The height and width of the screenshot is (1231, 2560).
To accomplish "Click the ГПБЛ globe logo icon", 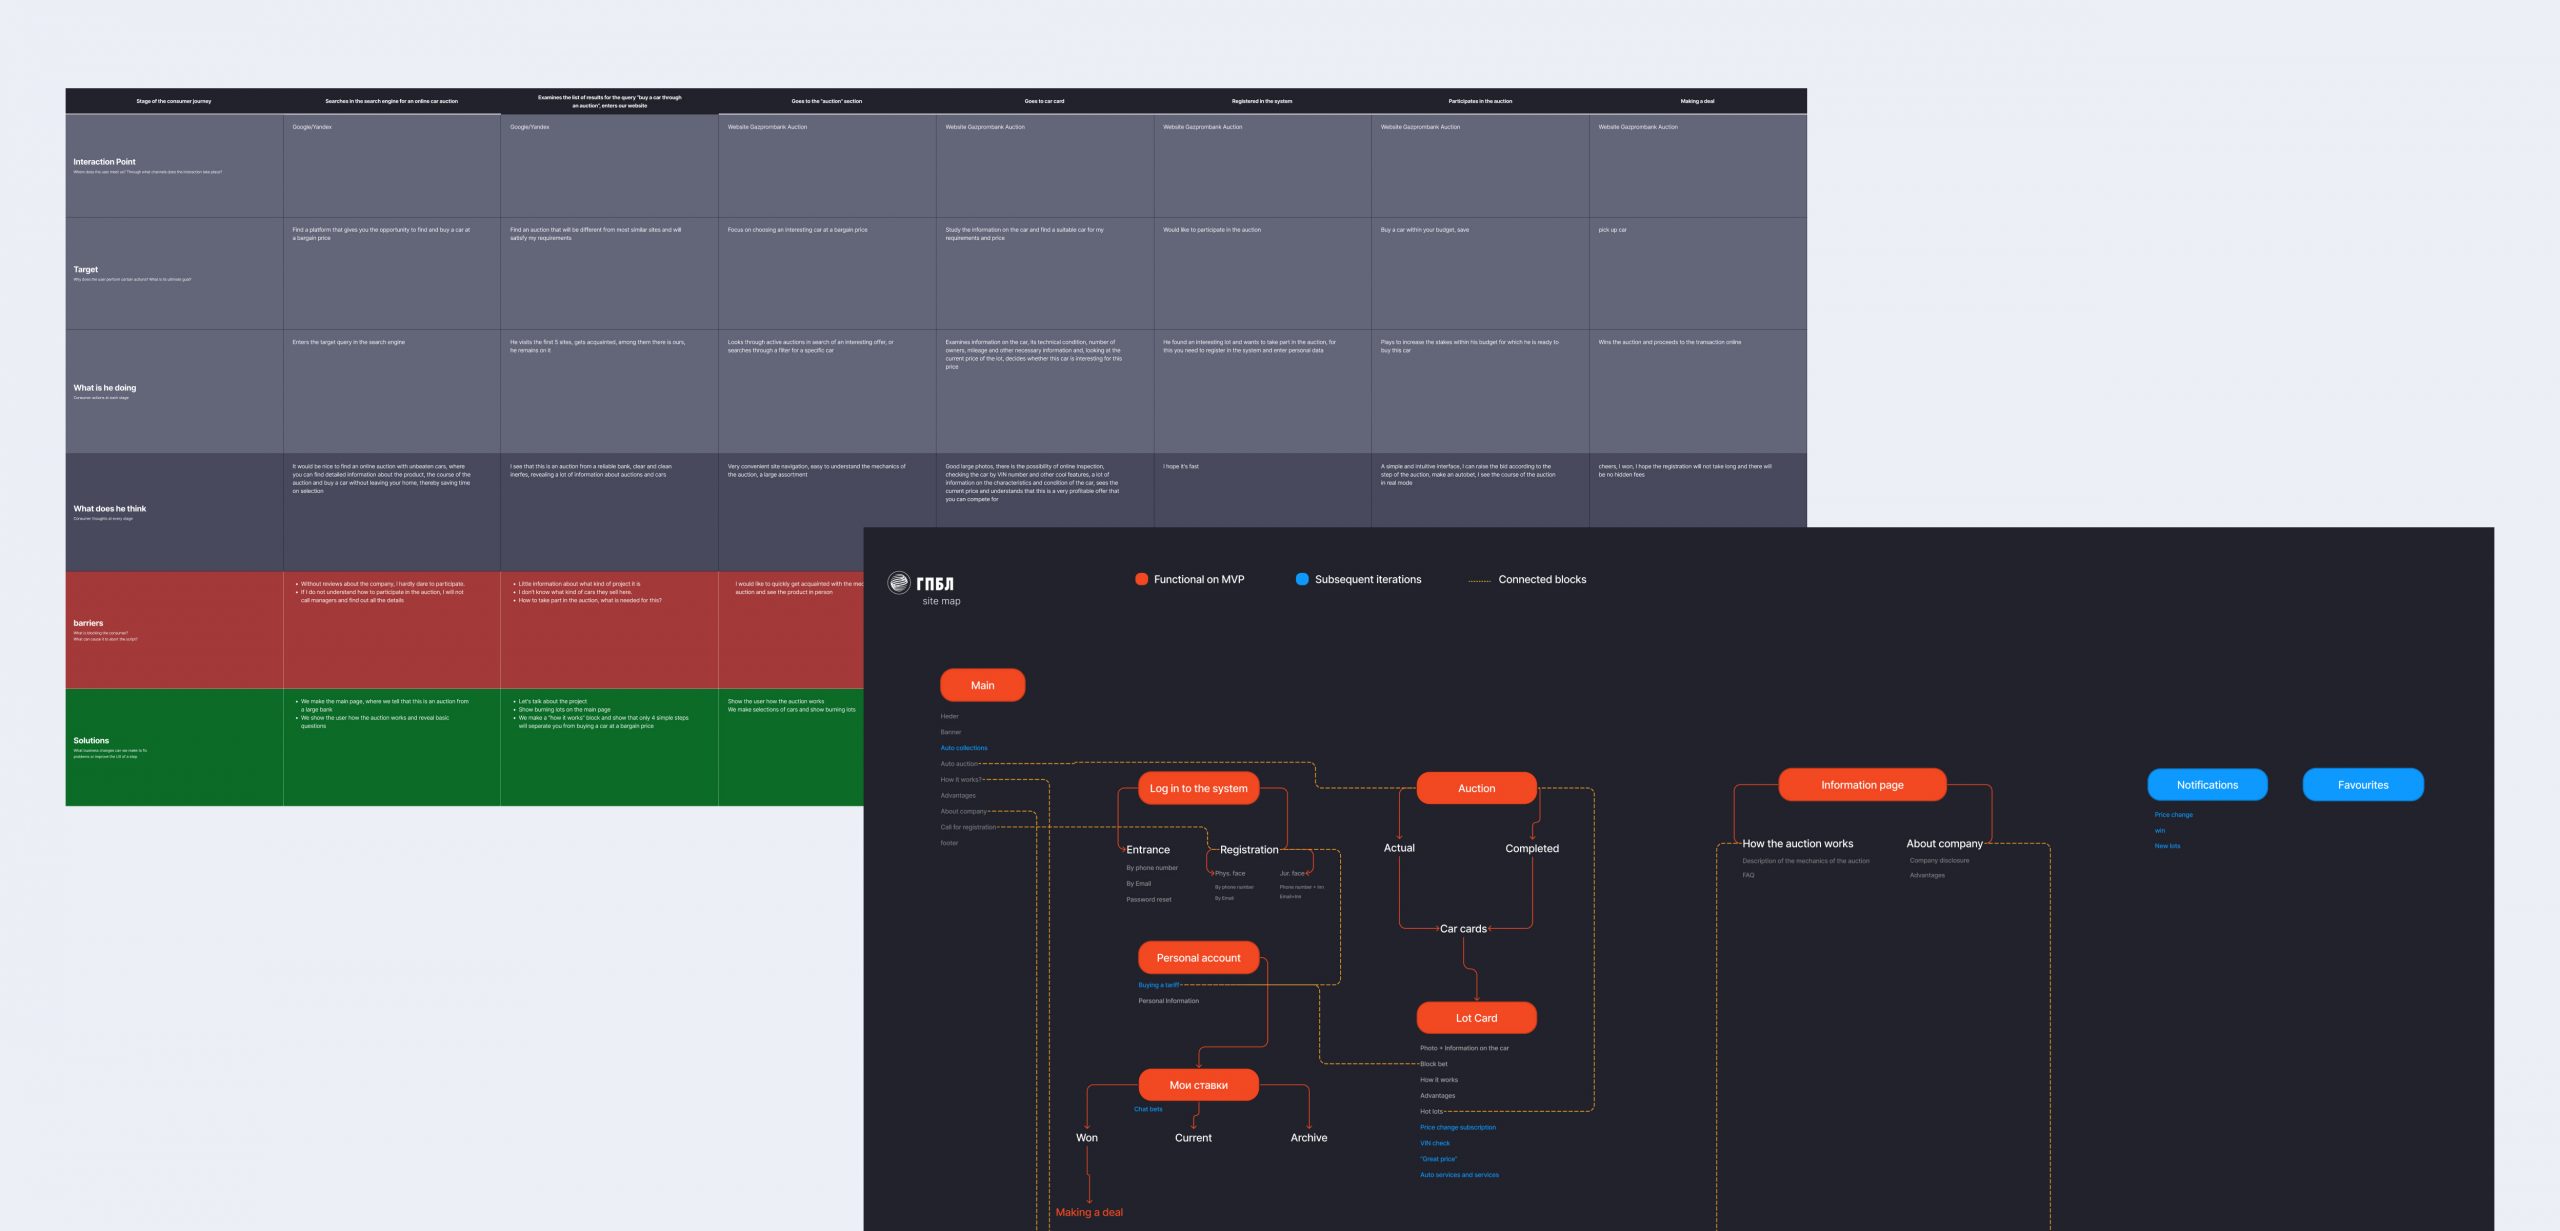I will tap(899, 582).
